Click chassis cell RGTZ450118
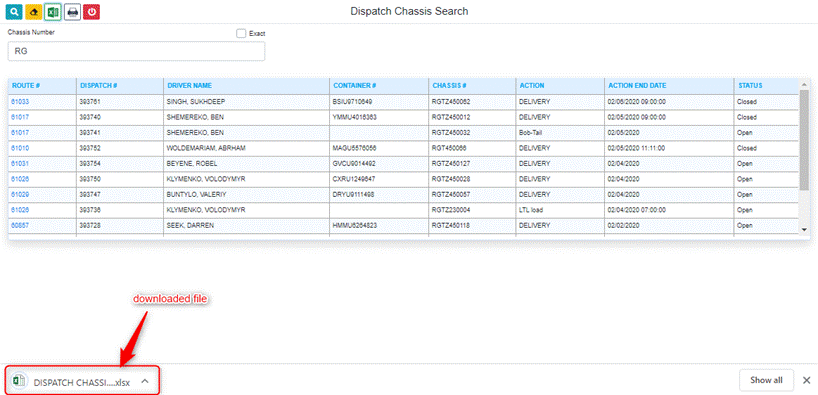This screenshot has width=818, height=395. tap(472, 225)
